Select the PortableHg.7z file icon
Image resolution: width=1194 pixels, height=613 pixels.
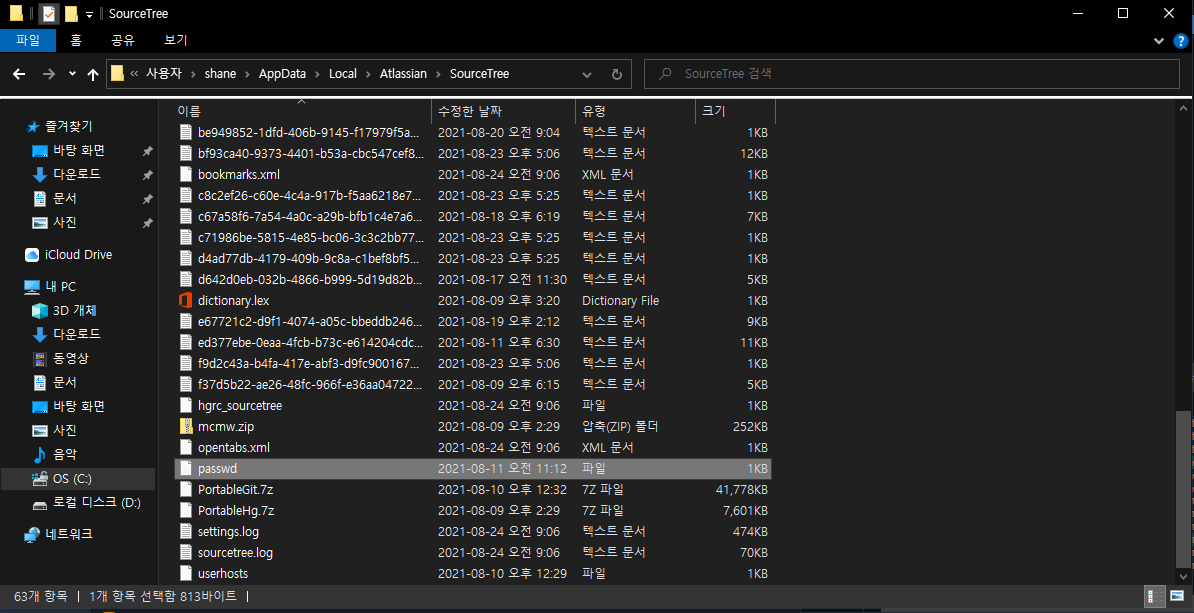click(x=186, y=510)
